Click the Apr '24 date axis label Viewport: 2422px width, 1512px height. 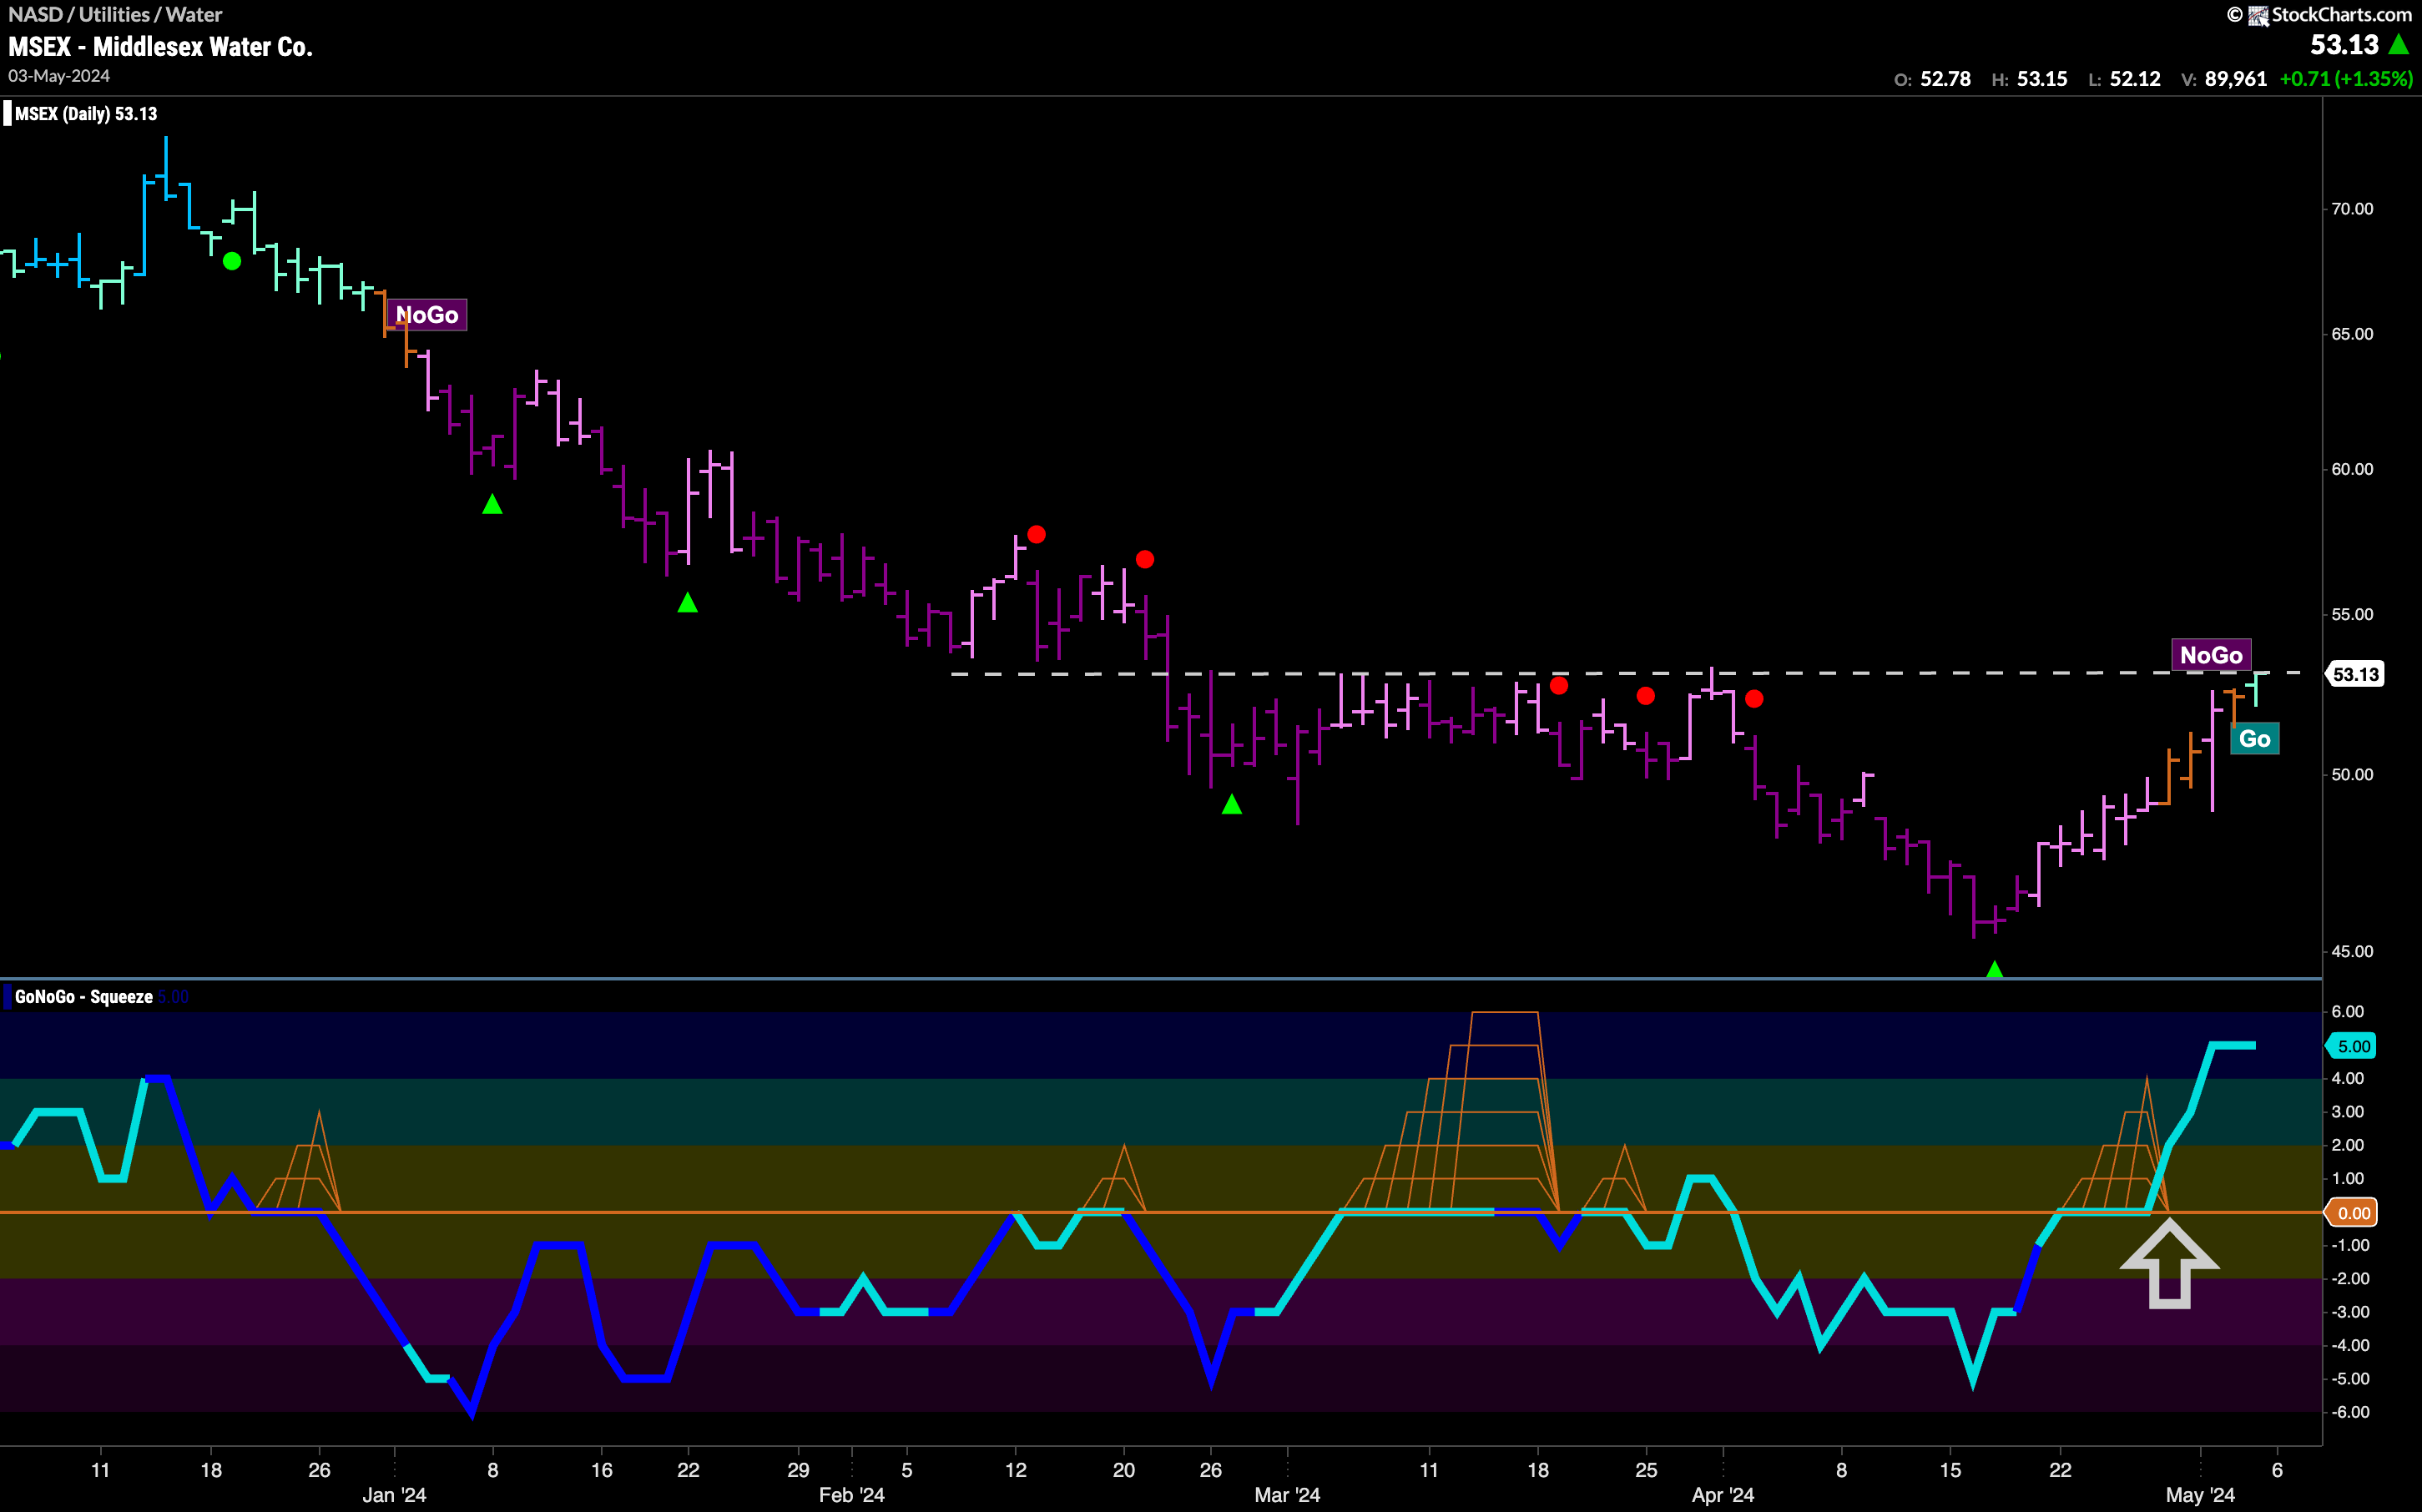coord(1723,1495)
